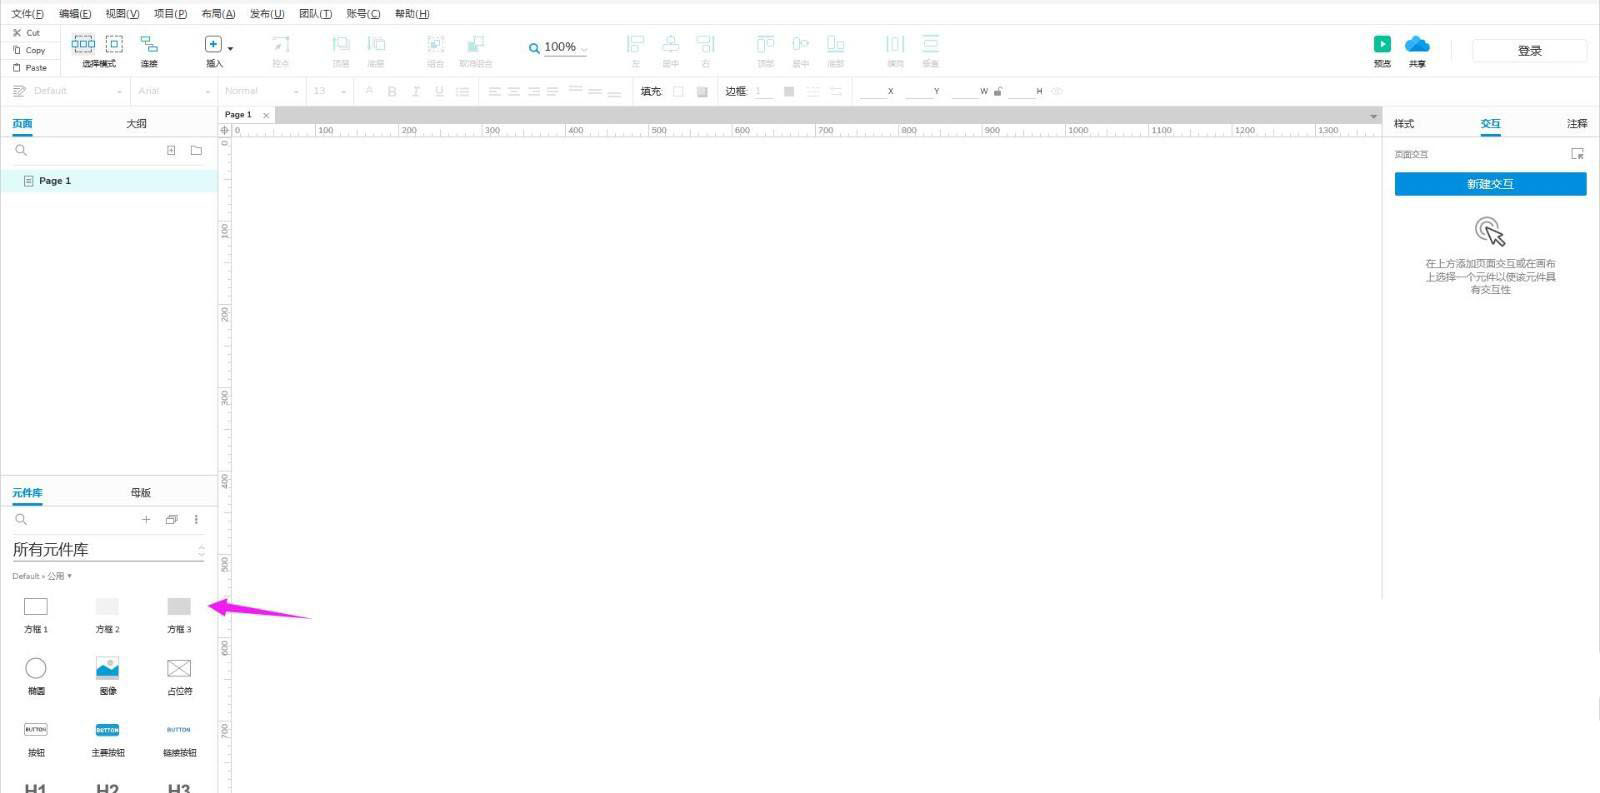The width and height of the screenshot is (1600, 793).
Task: Select the 连接 (Connect) tool
Action: 149,44
